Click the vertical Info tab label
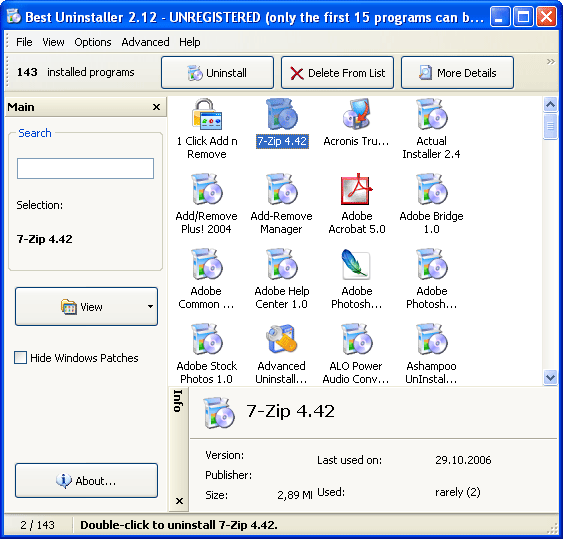 click(178, 401)
